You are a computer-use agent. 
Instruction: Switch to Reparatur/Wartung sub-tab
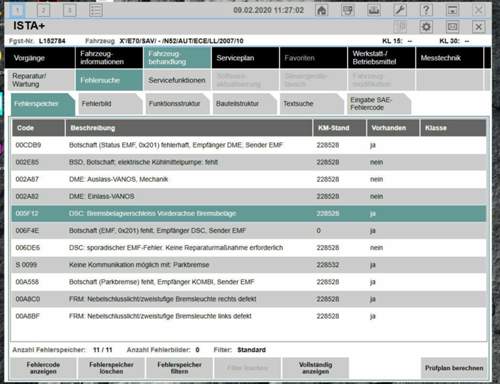40,80
